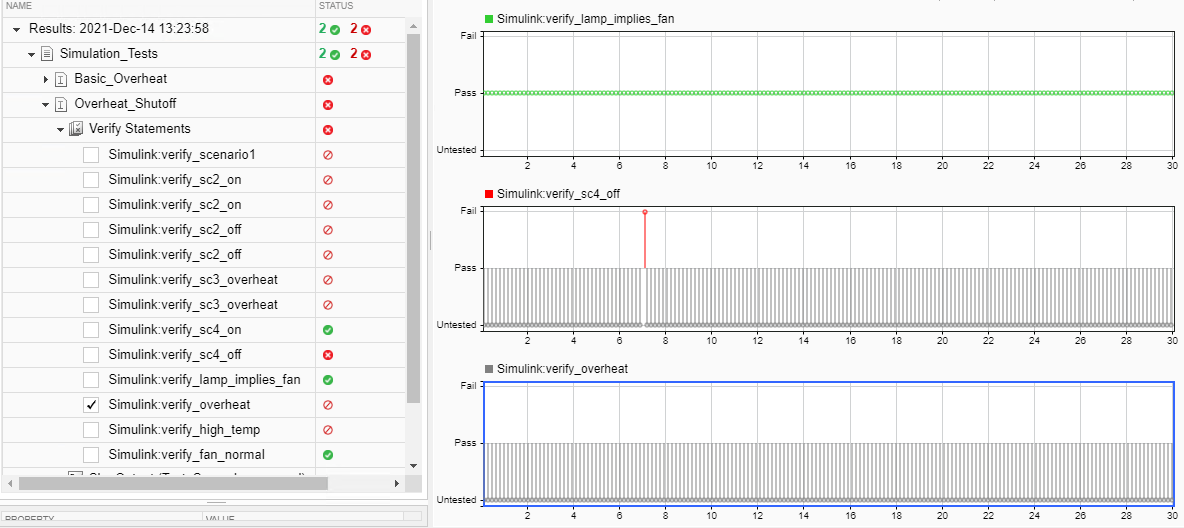1184x528 pixels.
Task: Click the untested status icon of verify_scenario1
Action: pyautogui.click(x=328, y=155)
